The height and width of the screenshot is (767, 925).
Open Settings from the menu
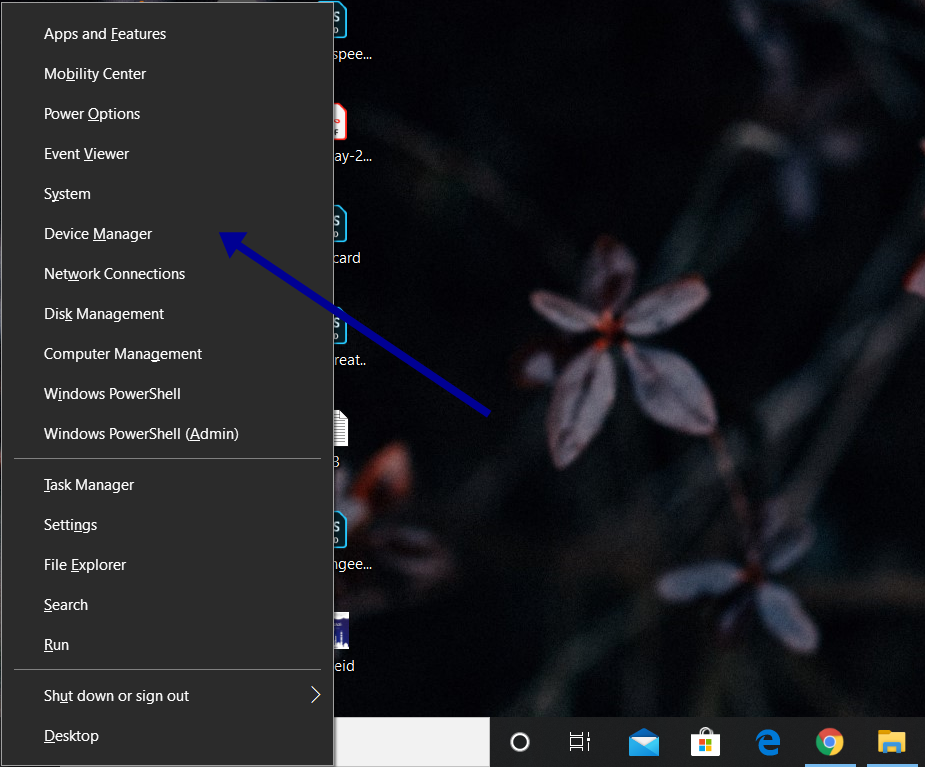[x=70, y=524]
